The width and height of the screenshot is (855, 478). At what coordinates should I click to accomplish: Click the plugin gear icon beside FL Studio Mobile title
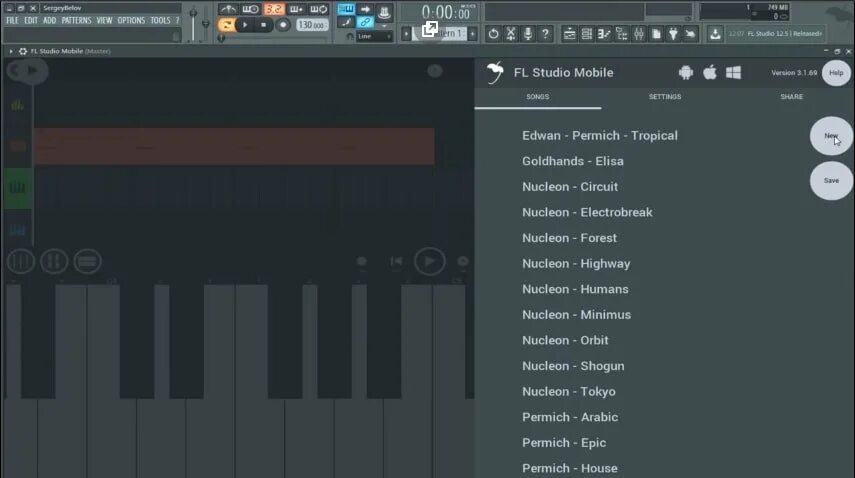pyautogui.click(x=23, y=51)
